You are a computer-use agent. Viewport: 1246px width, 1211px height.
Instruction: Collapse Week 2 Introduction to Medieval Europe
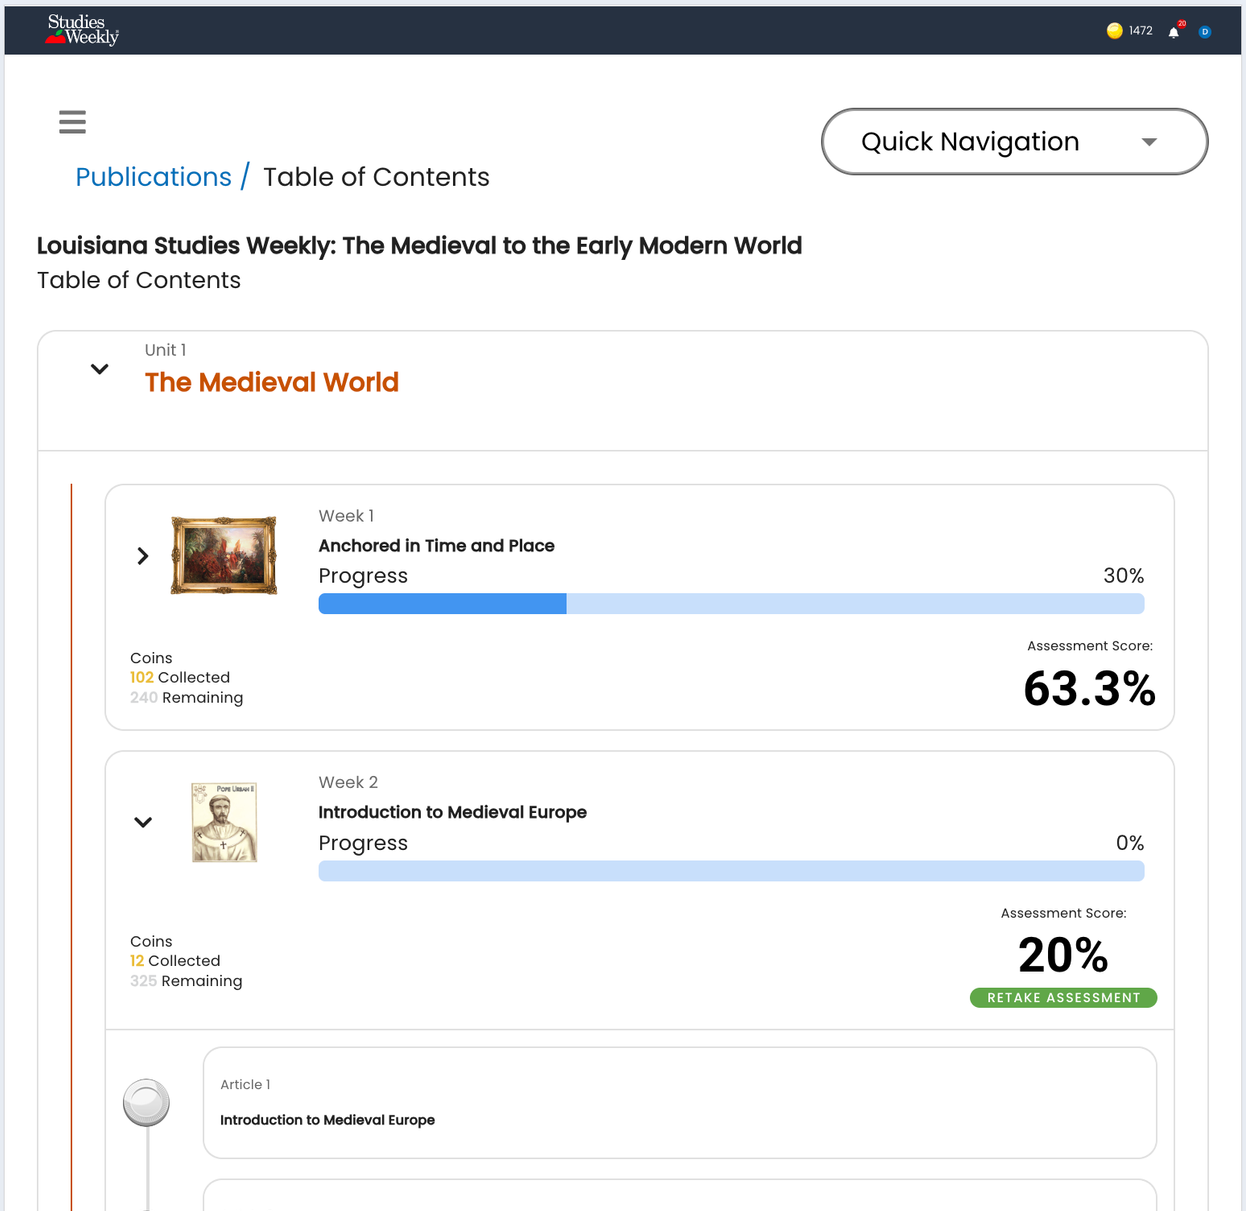click(x=143, y=823)
